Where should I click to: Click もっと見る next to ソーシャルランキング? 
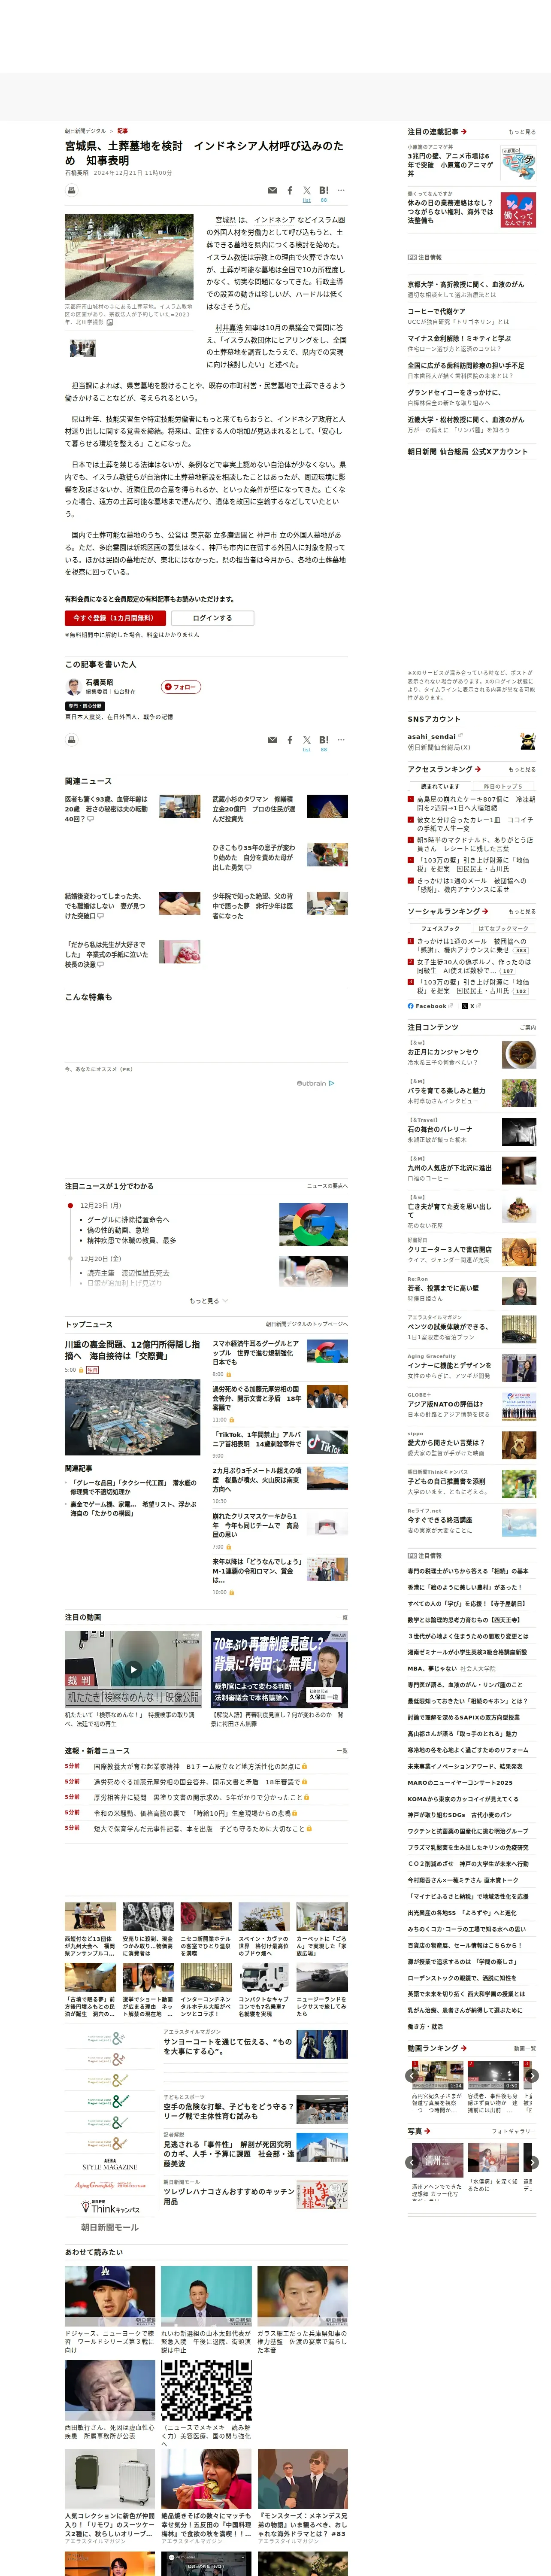[x=521, y=912]
